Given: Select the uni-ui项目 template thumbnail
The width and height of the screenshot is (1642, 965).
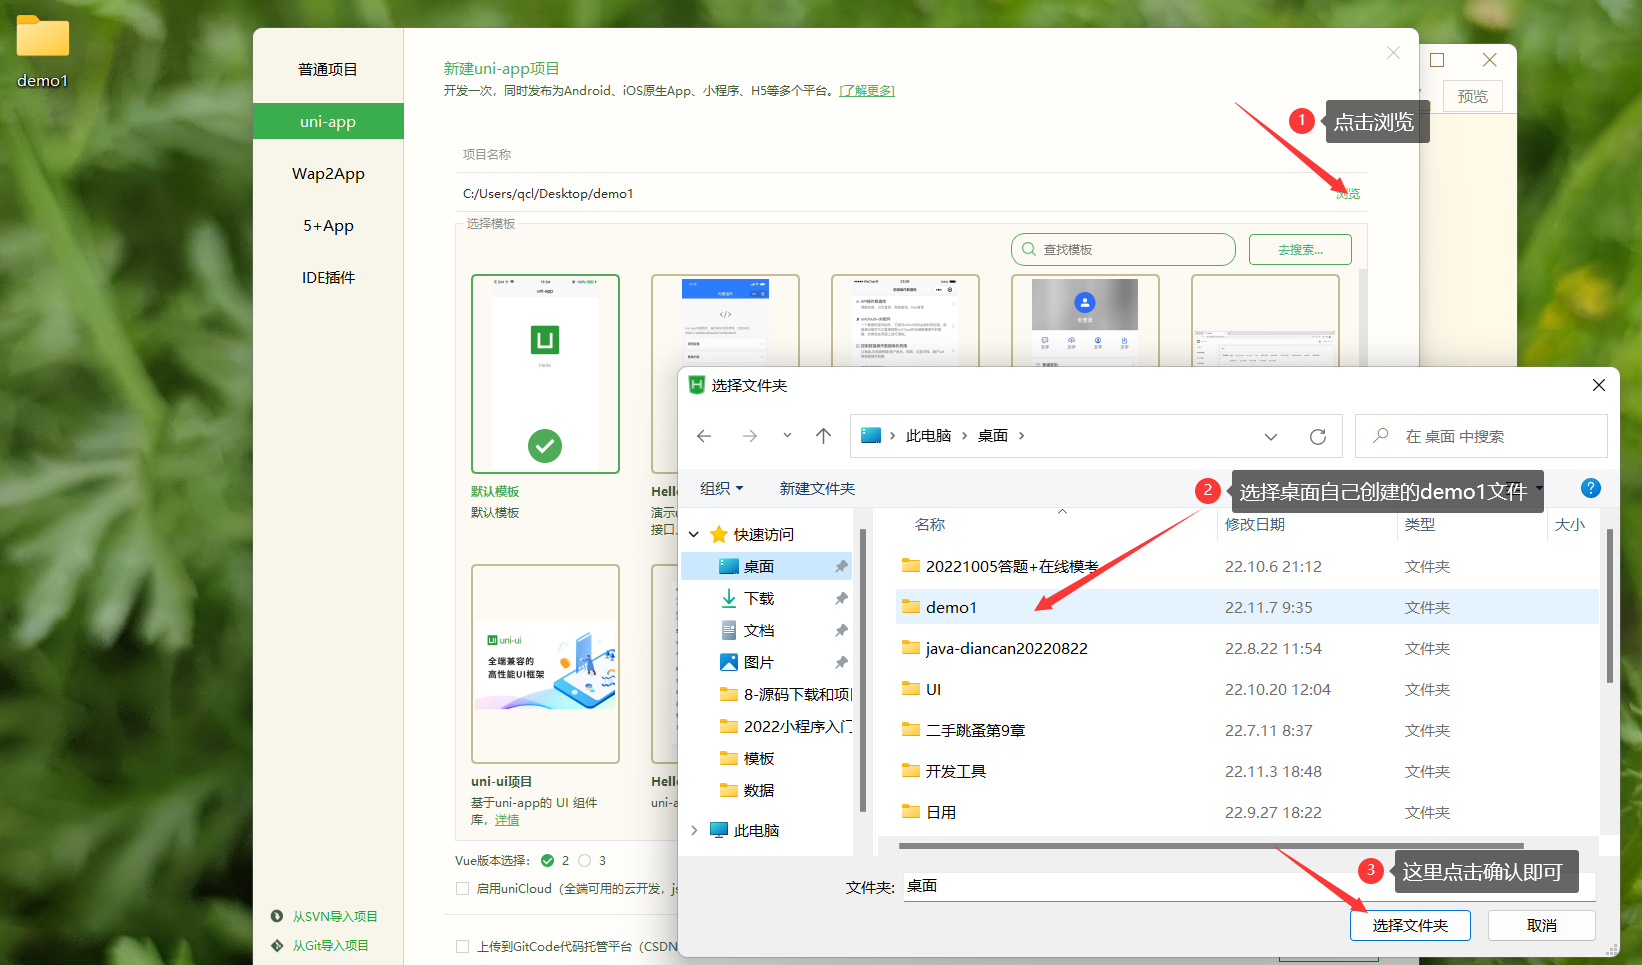Looking at the screenshot, I should pyautogui.click(x=545, y=664).
